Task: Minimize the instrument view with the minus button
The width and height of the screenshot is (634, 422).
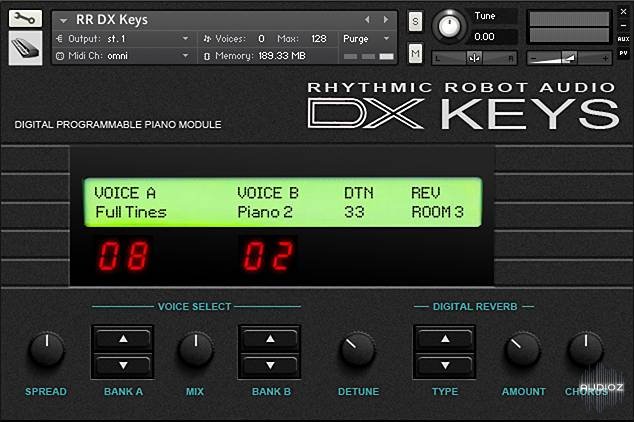Action: 623,25
